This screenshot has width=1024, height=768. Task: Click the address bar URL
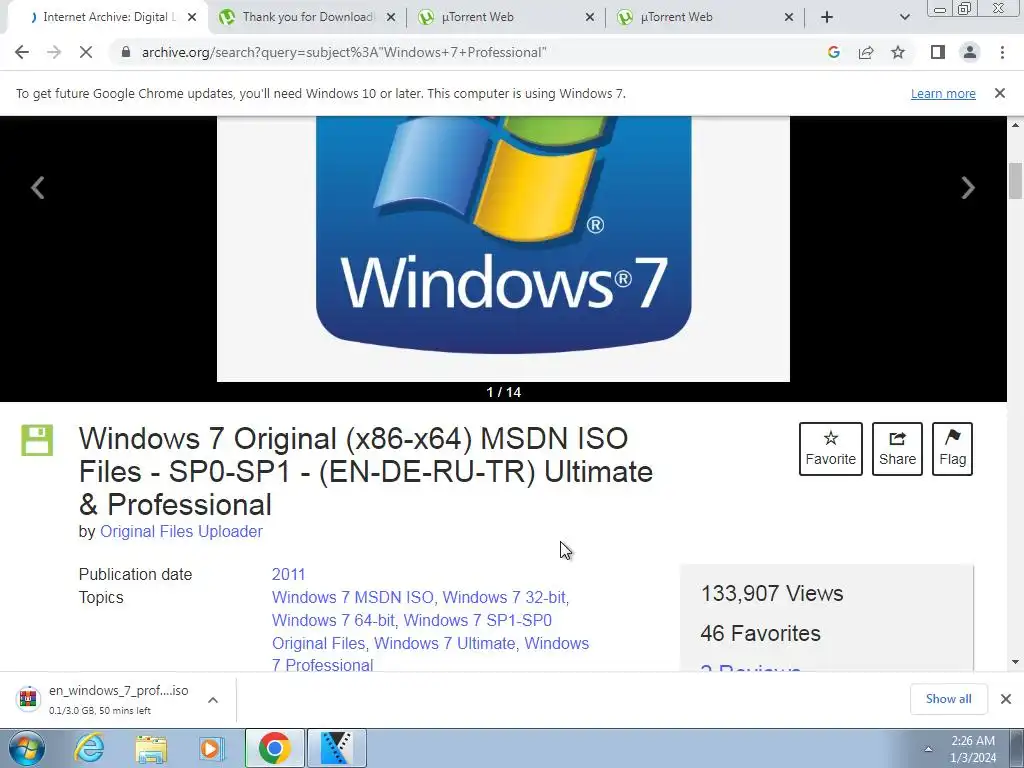coord(344,52)
